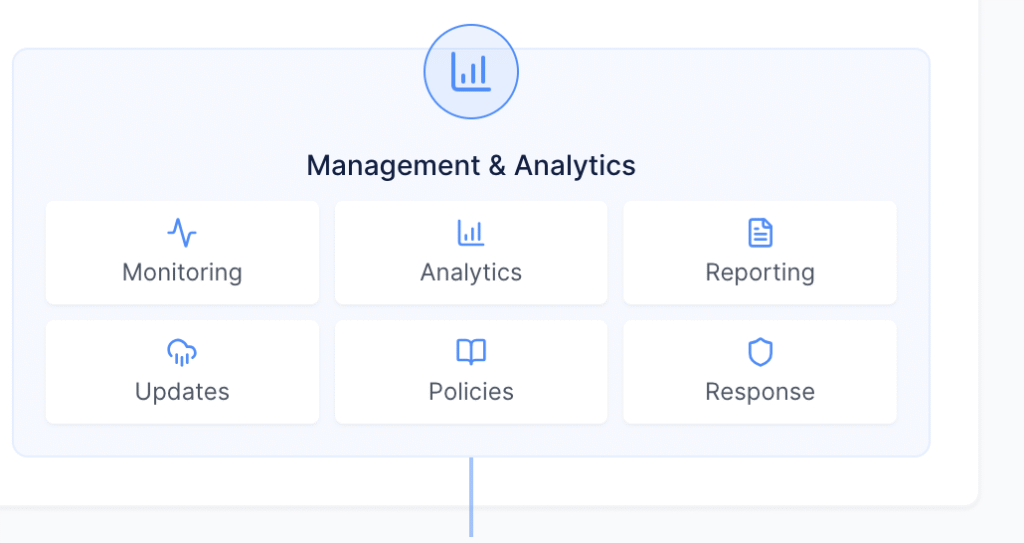1024x543 pixels.
Task: Click the Response shield icon
Action: (x=760, y=352)
